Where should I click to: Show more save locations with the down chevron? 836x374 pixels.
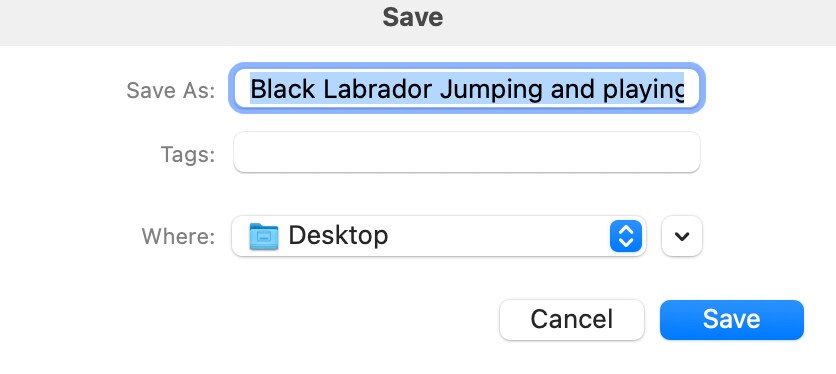click(682, 236)
